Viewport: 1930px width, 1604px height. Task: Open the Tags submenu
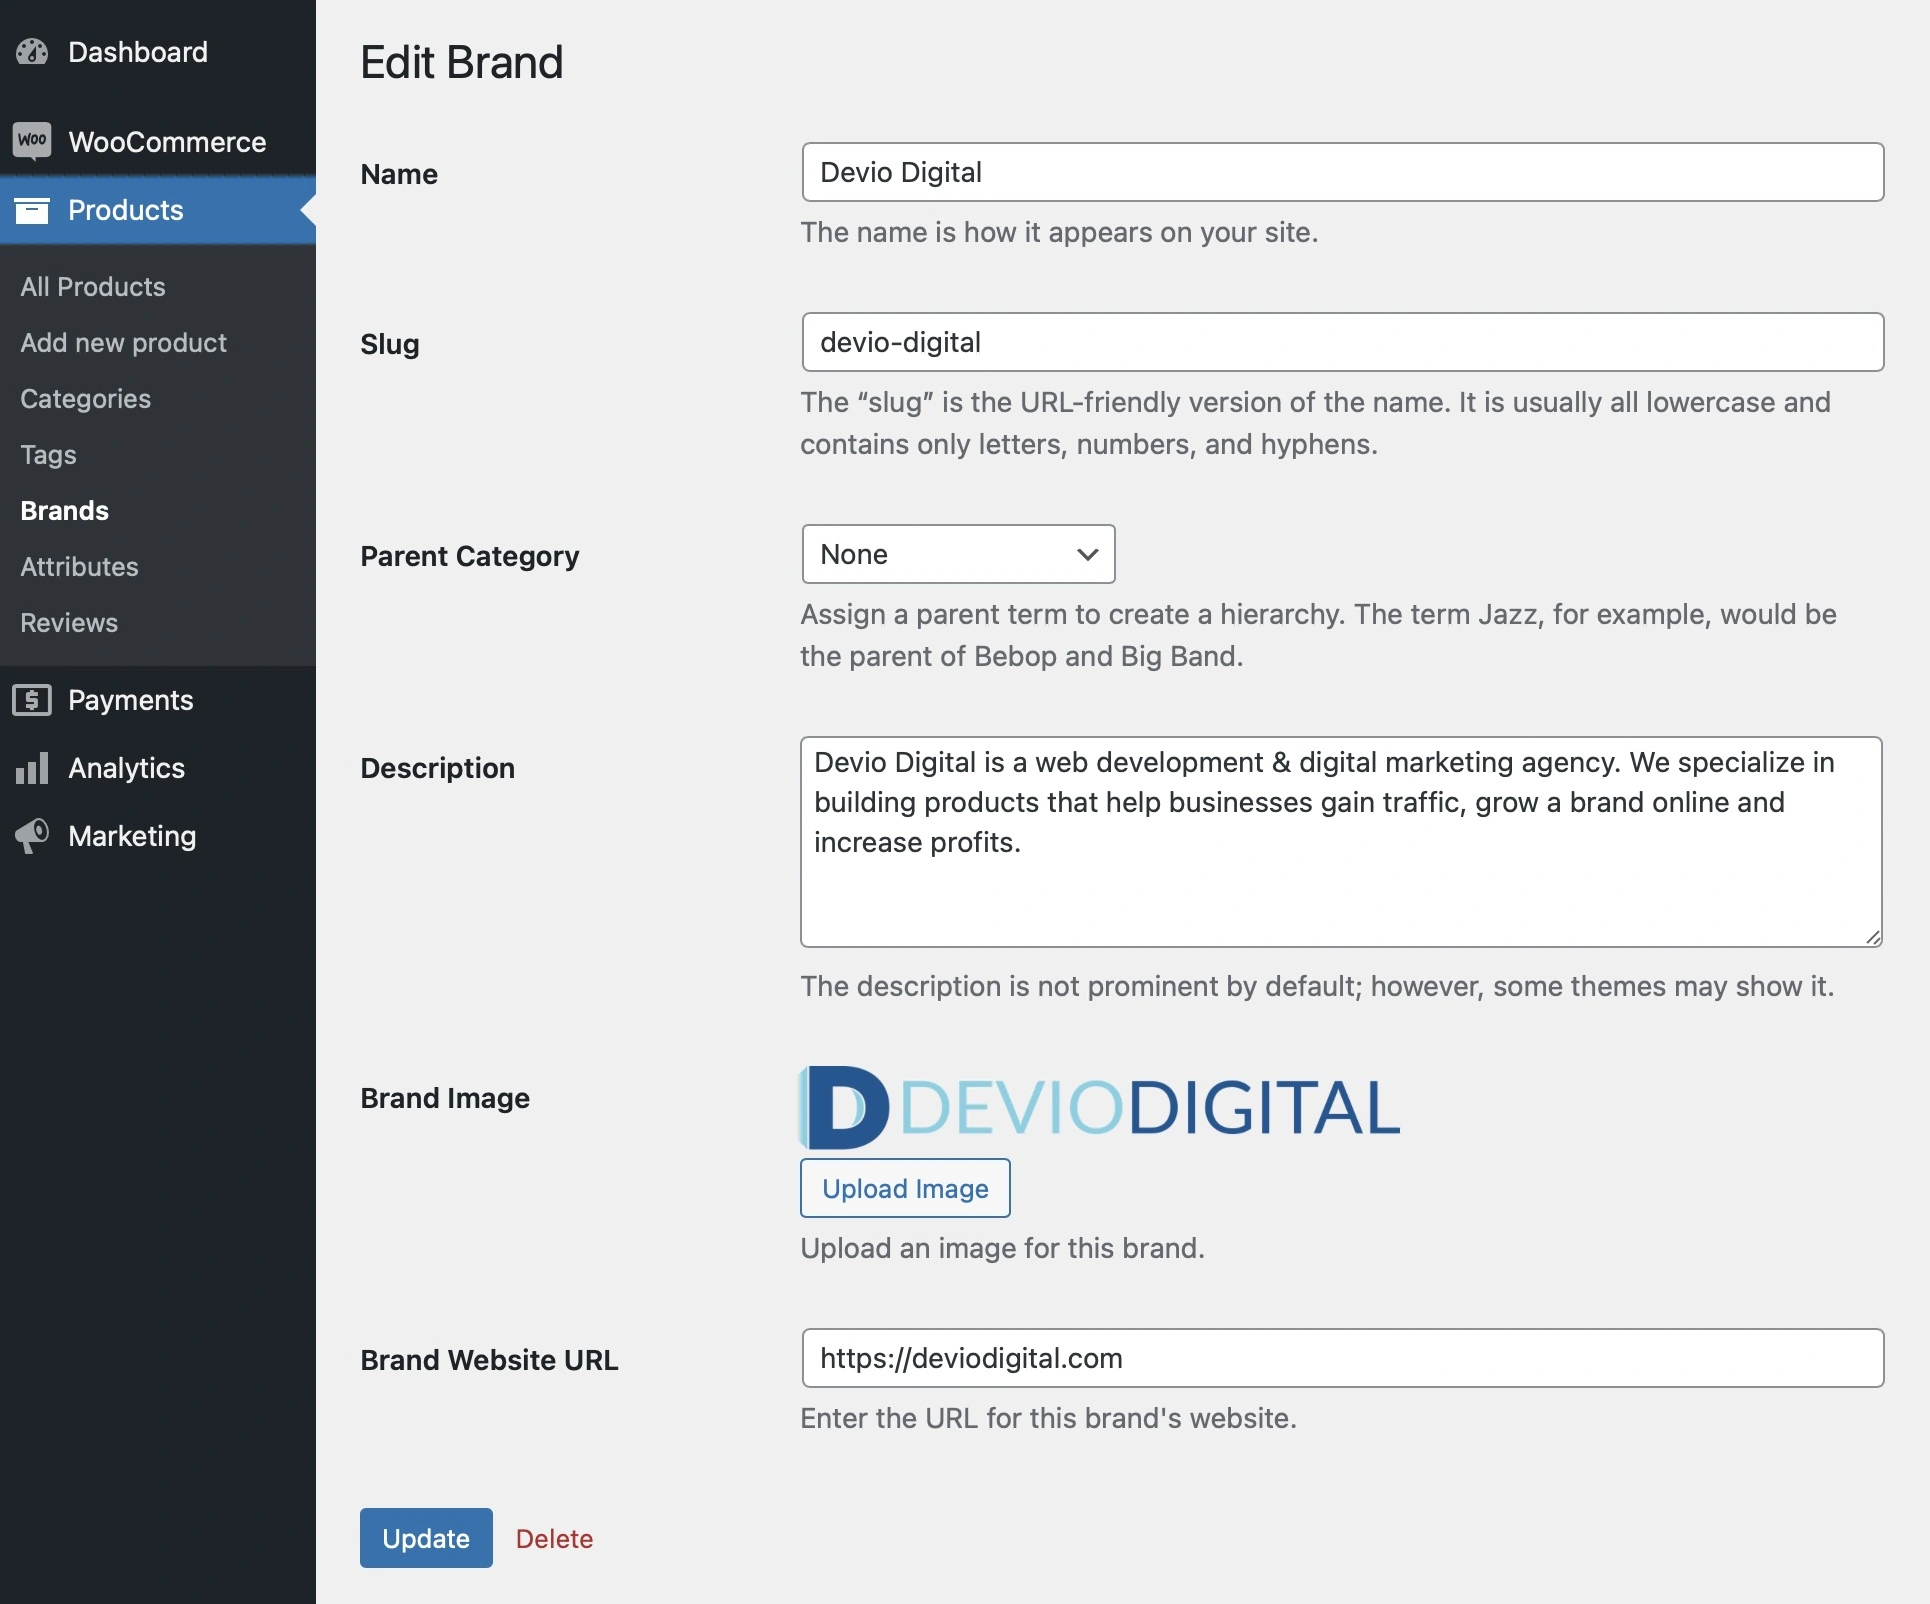(48, 455)
